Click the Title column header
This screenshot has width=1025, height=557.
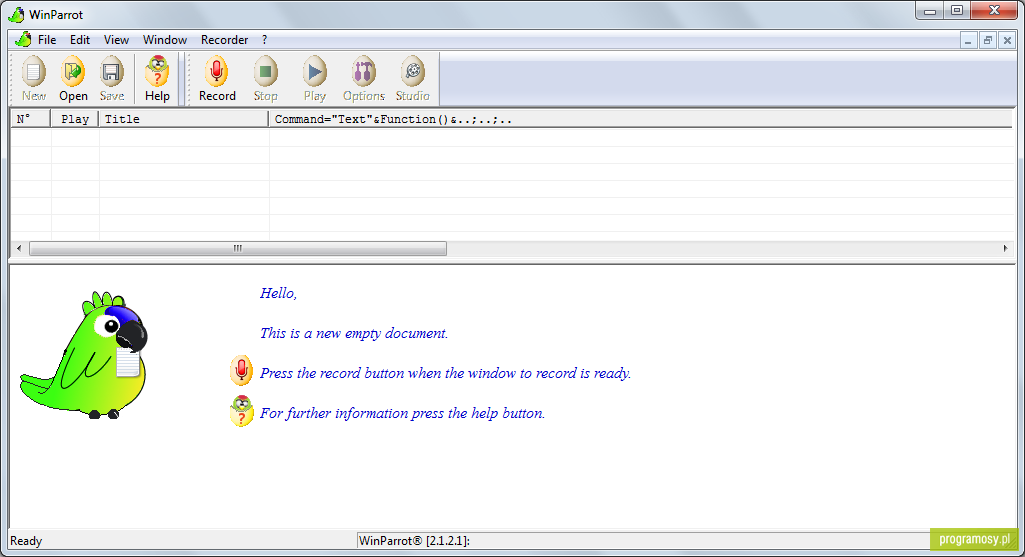[184, 119]
